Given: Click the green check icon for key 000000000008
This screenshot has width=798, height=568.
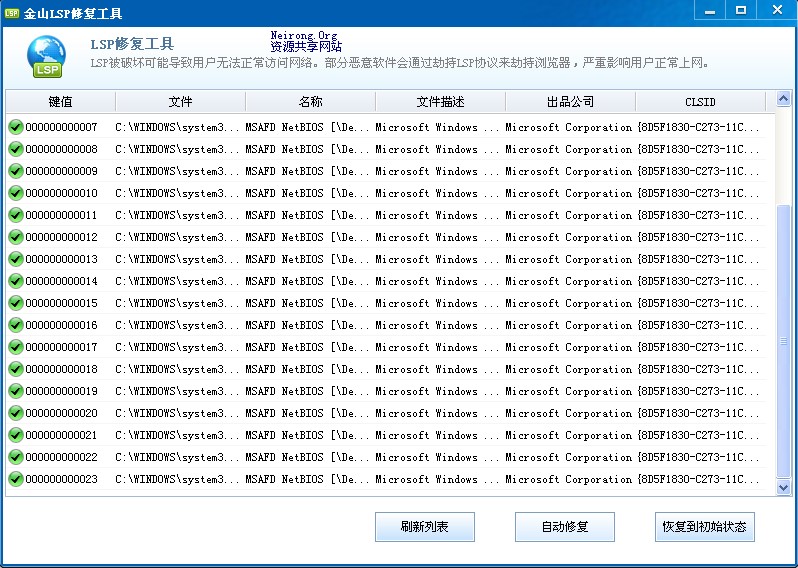Looking at the screenshot, I should tap(16, 149).
